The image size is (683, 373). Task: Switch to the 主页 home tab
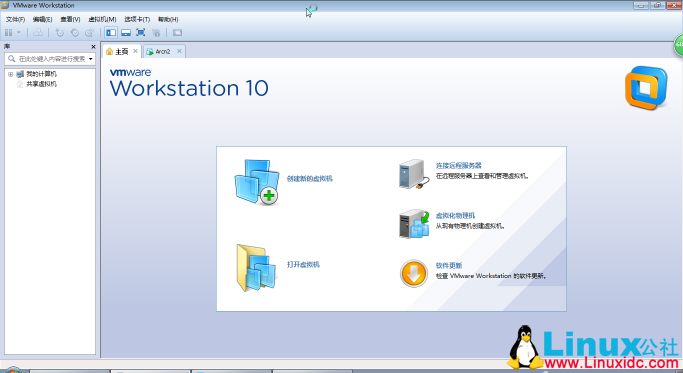coord(122,51)
